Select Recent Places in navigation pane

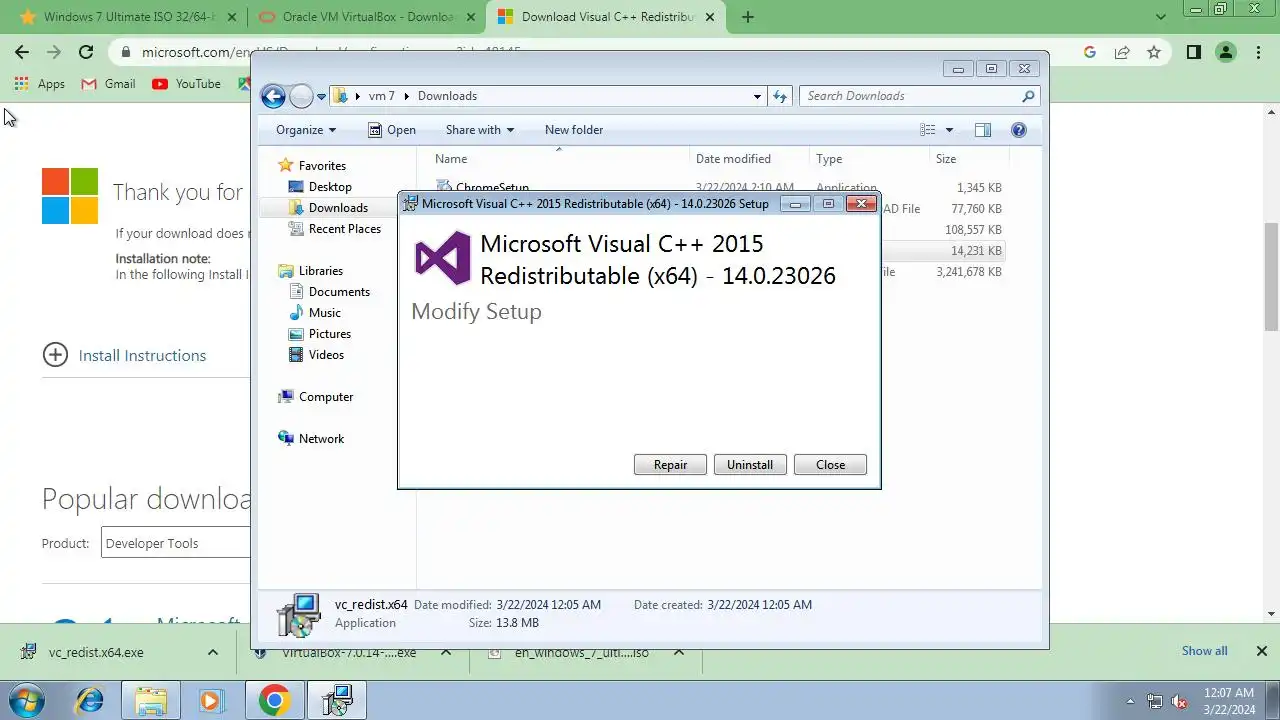point(344,229)
